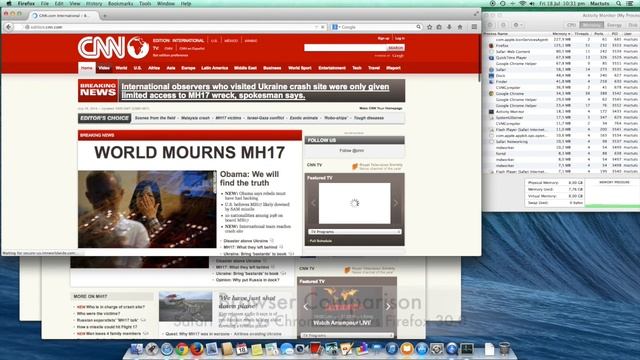This screenshot has height=360, width=640.
Task: Open the World section in CNN navigation
Action: tap(121, 68)
